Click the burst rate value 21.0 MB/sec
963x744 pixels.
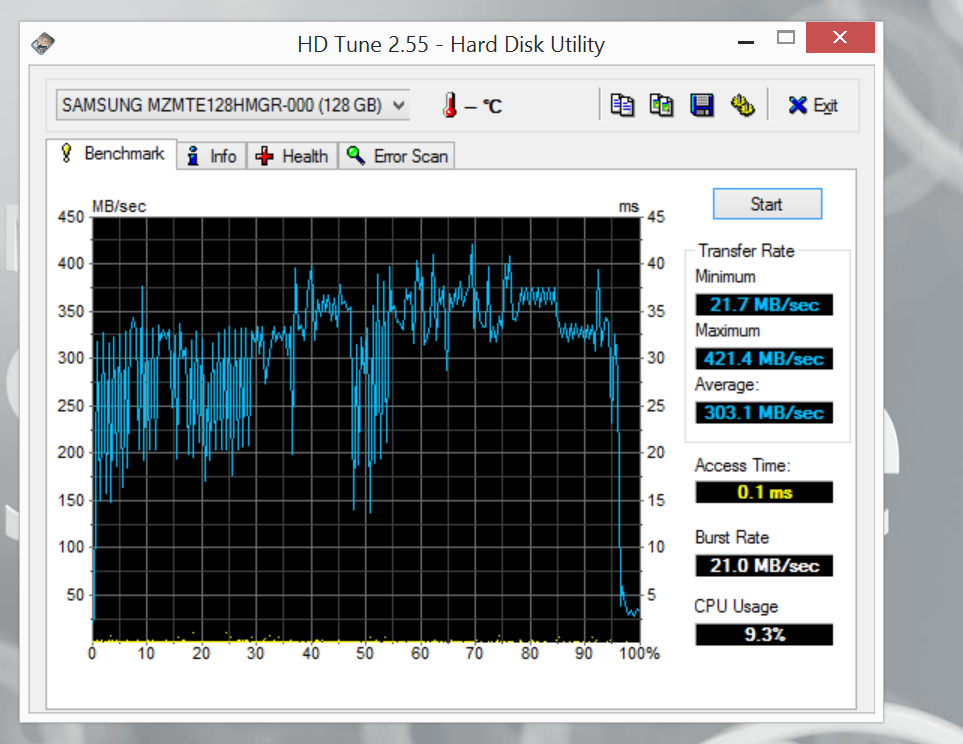tap(764, 565)
